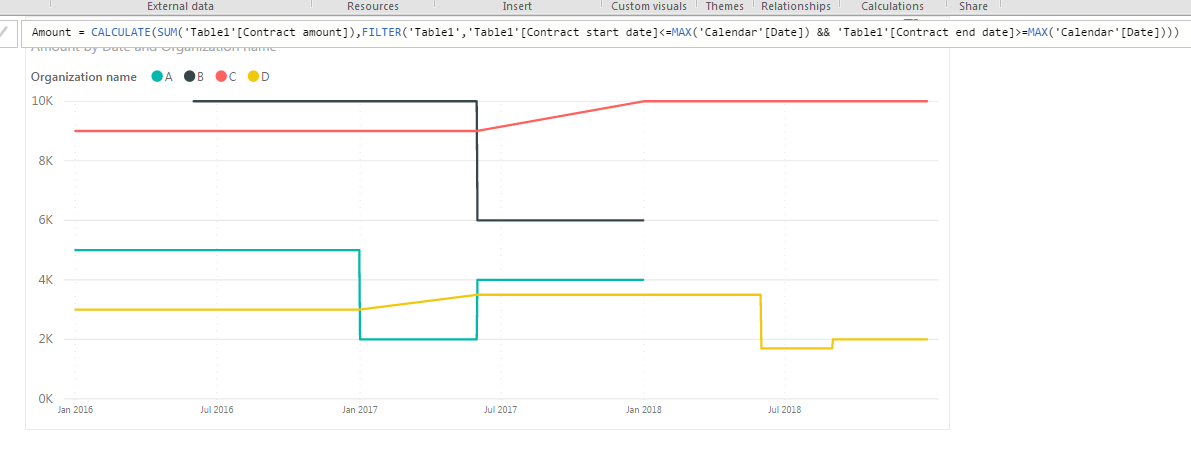Image resolution: width=1191 pixels, height=466 pixels.
Task: Click the 10K y-axis label
Action: point(42,101)
